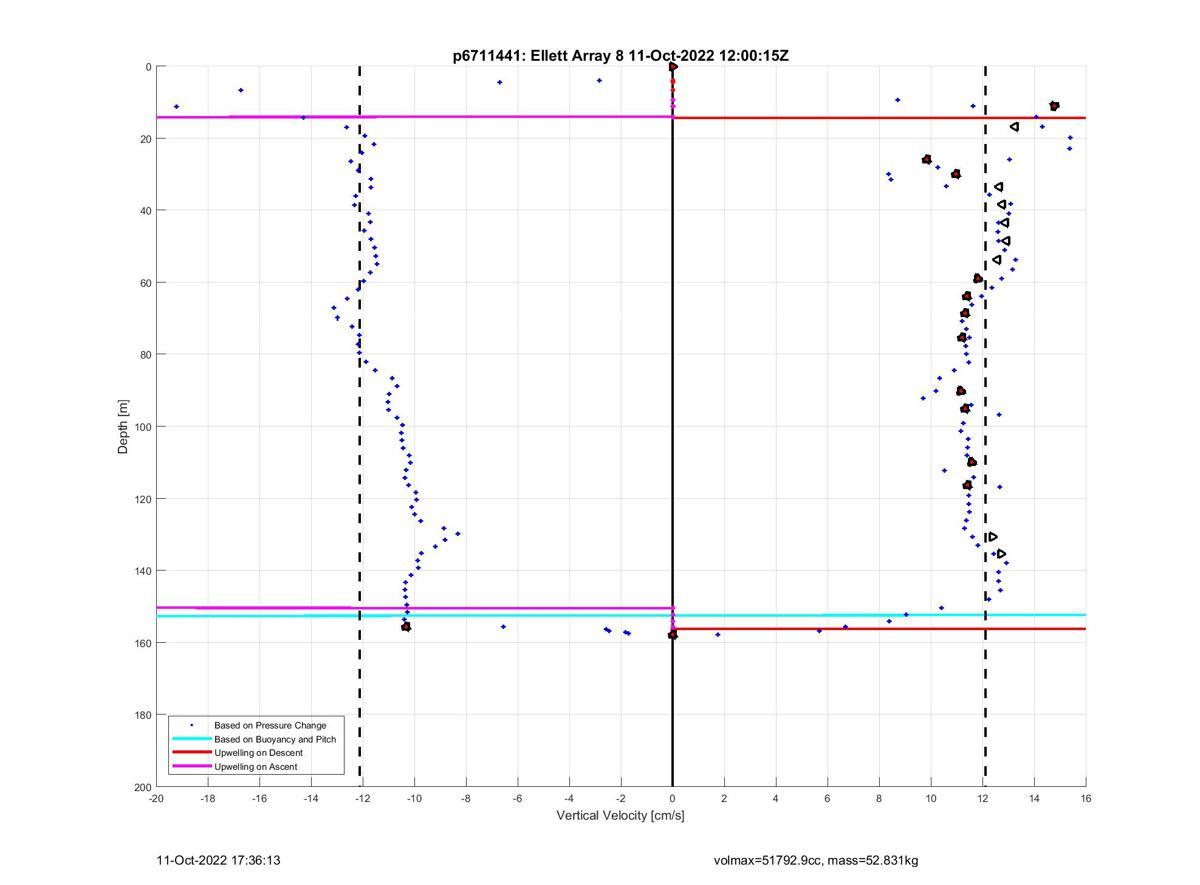1200x885 pixels.
Task: Click the 'Vertical Velocity [cm/s]' axis label
Action: [x=621, y=816]
